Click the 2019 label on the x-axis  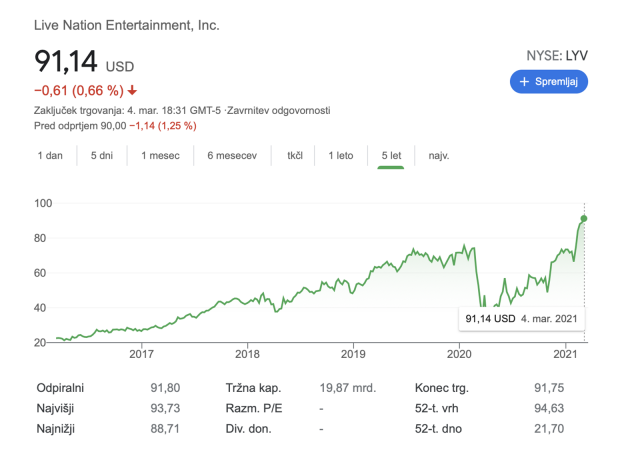point(353,353)
